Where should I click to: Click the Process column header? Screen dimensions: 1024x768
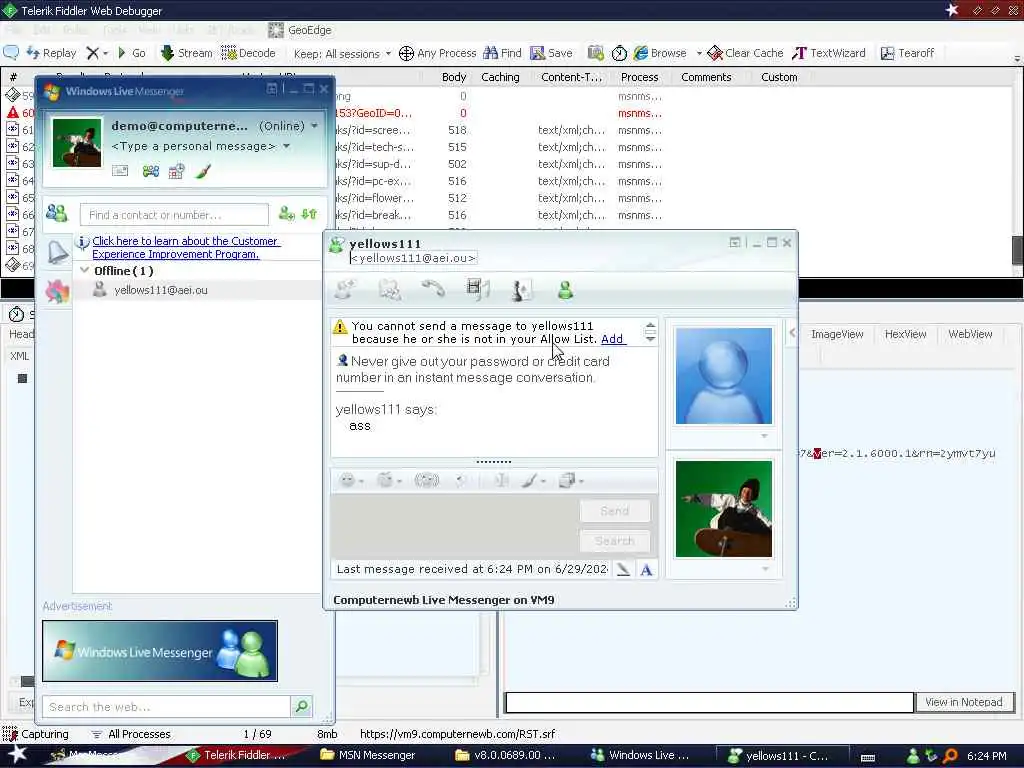tap(639, 77)
